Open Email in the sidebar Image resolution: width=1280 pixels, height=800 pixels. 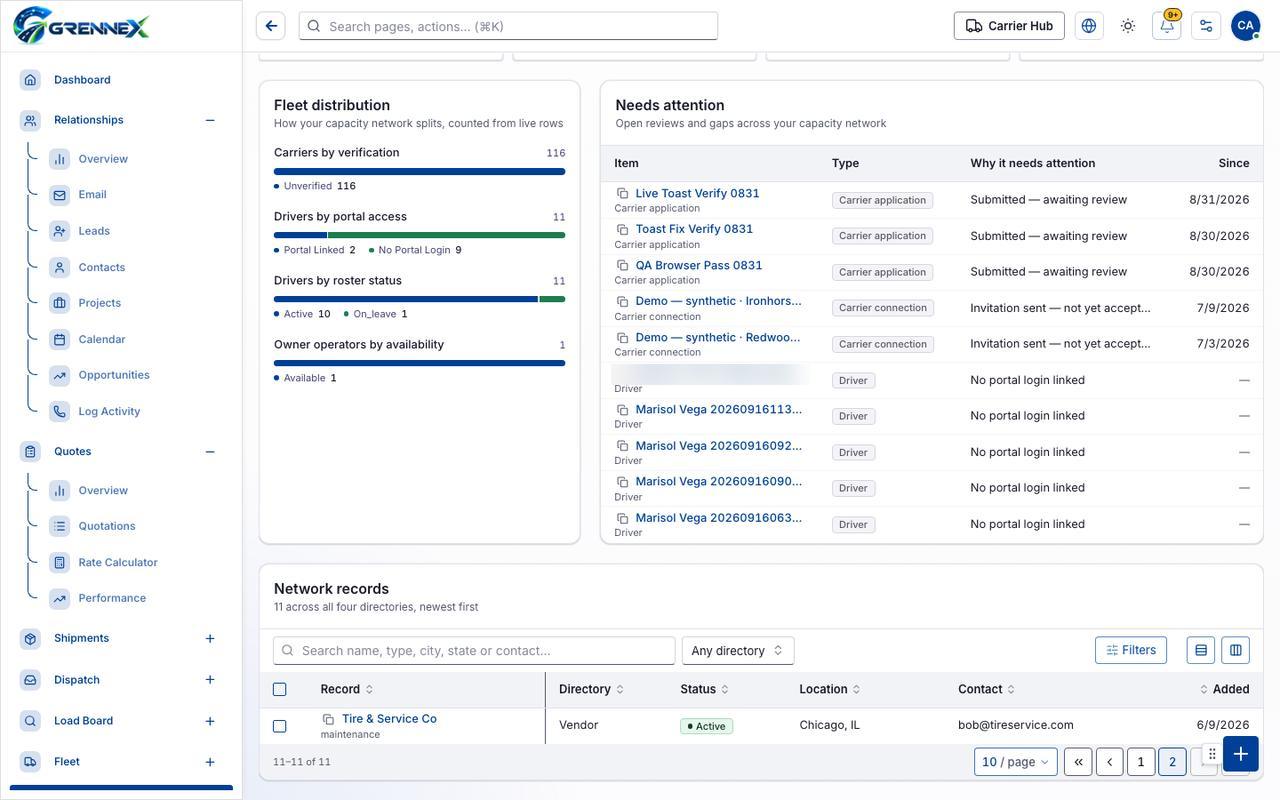tap(92, 195)
